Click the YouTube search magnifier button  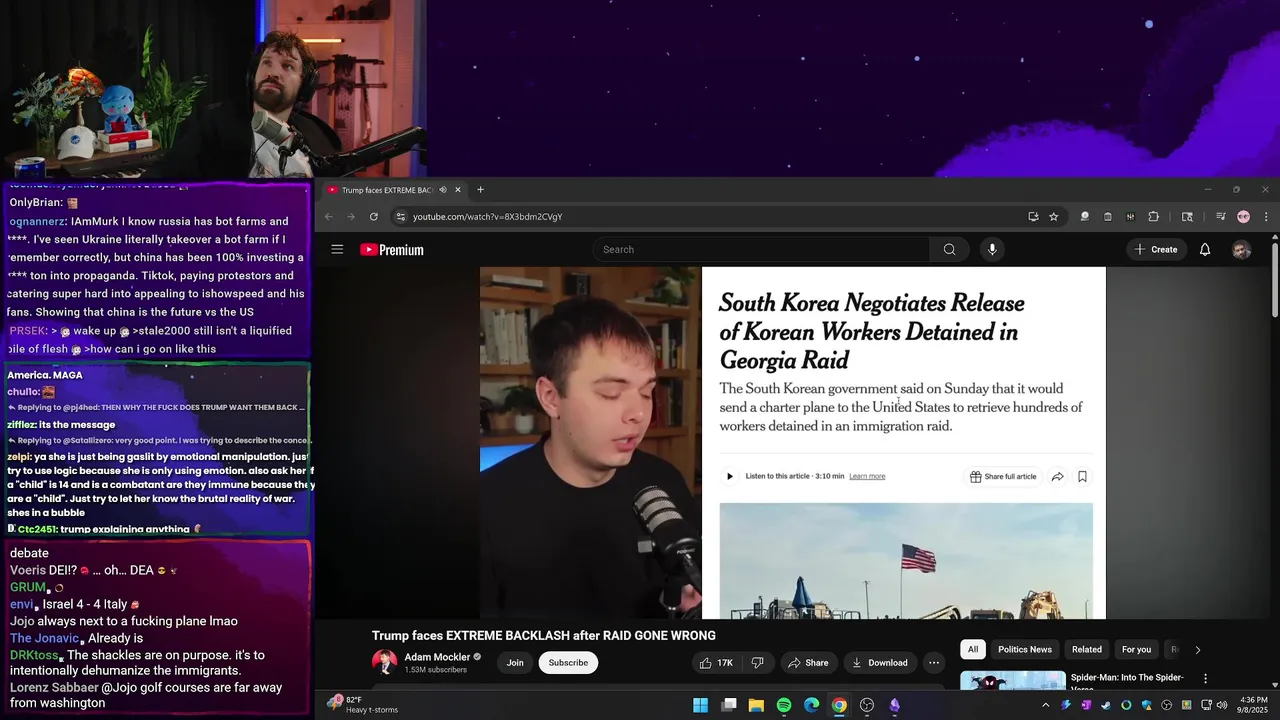[x=949, y=249]
